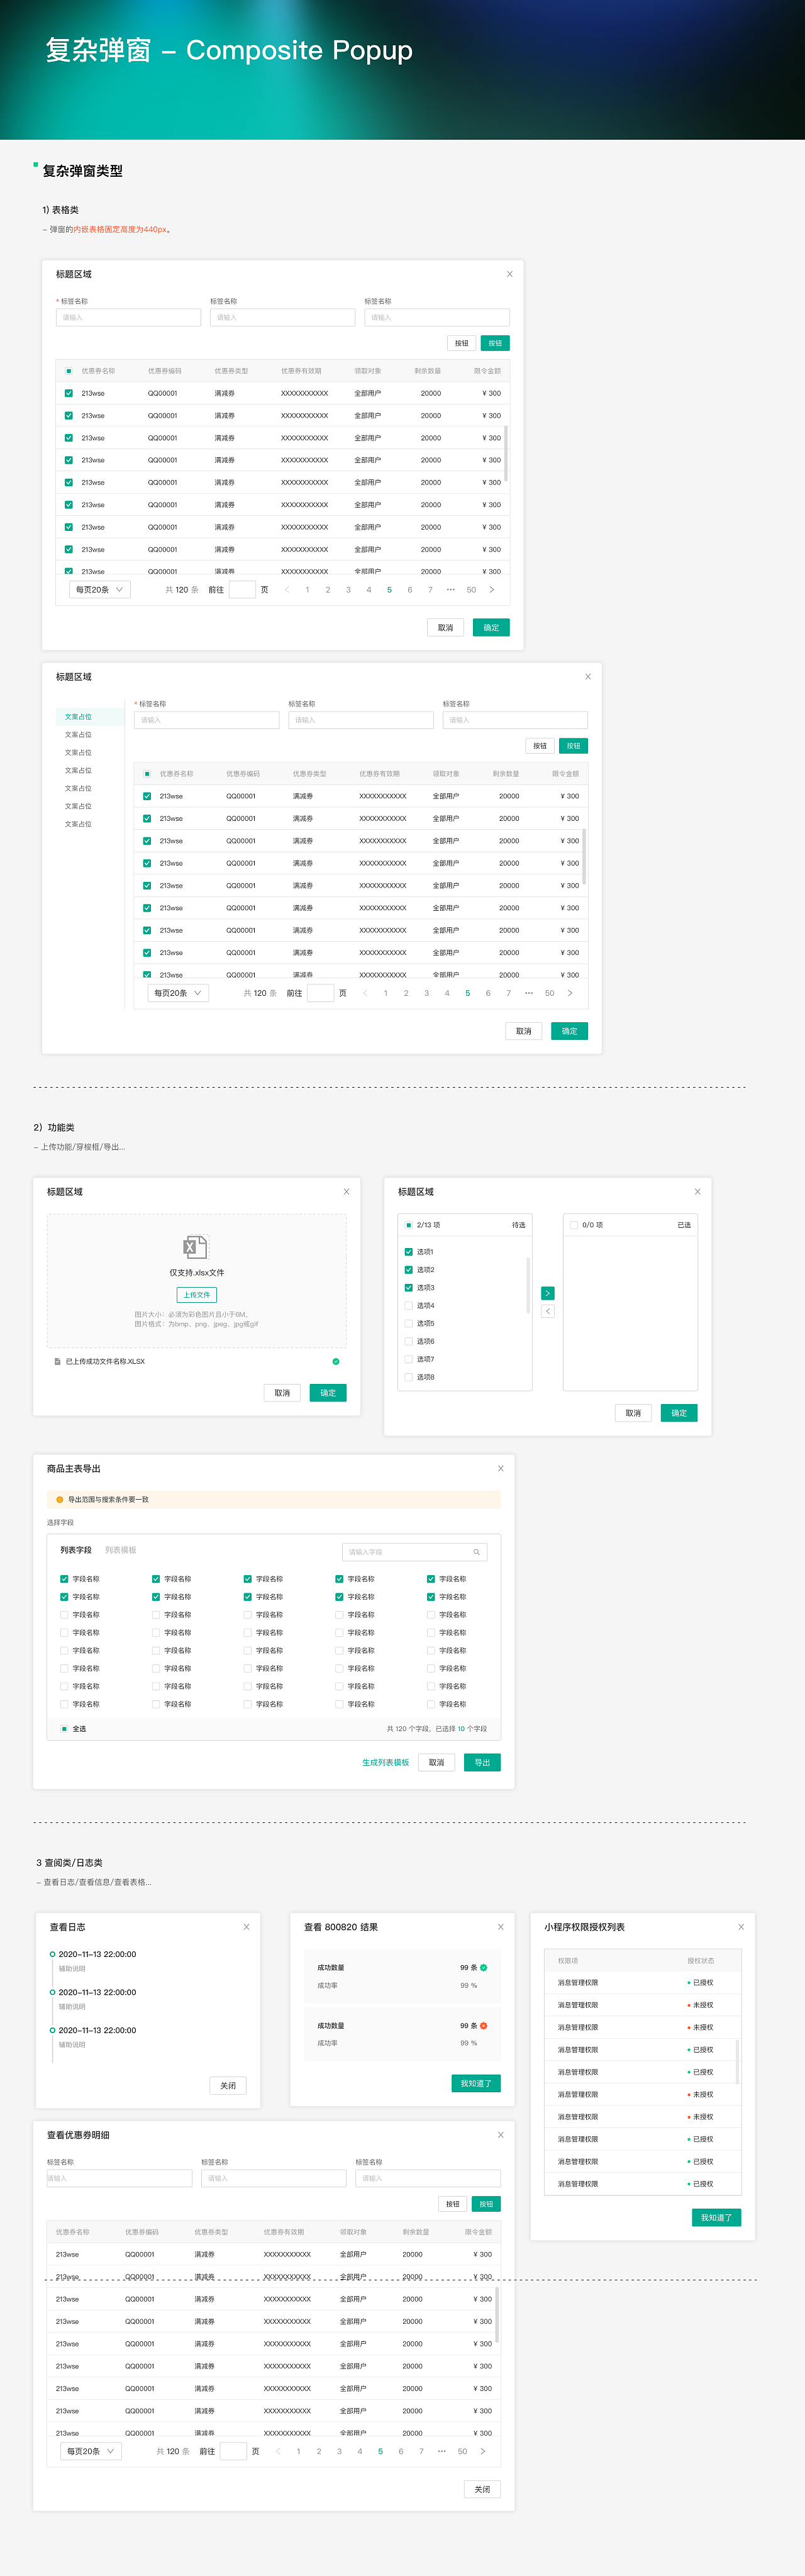Click the pagination ellipsis in the 查看优惠券明细 dialog
Viewport: 805px width, 2576px height.
click(x=442, y=2451)
